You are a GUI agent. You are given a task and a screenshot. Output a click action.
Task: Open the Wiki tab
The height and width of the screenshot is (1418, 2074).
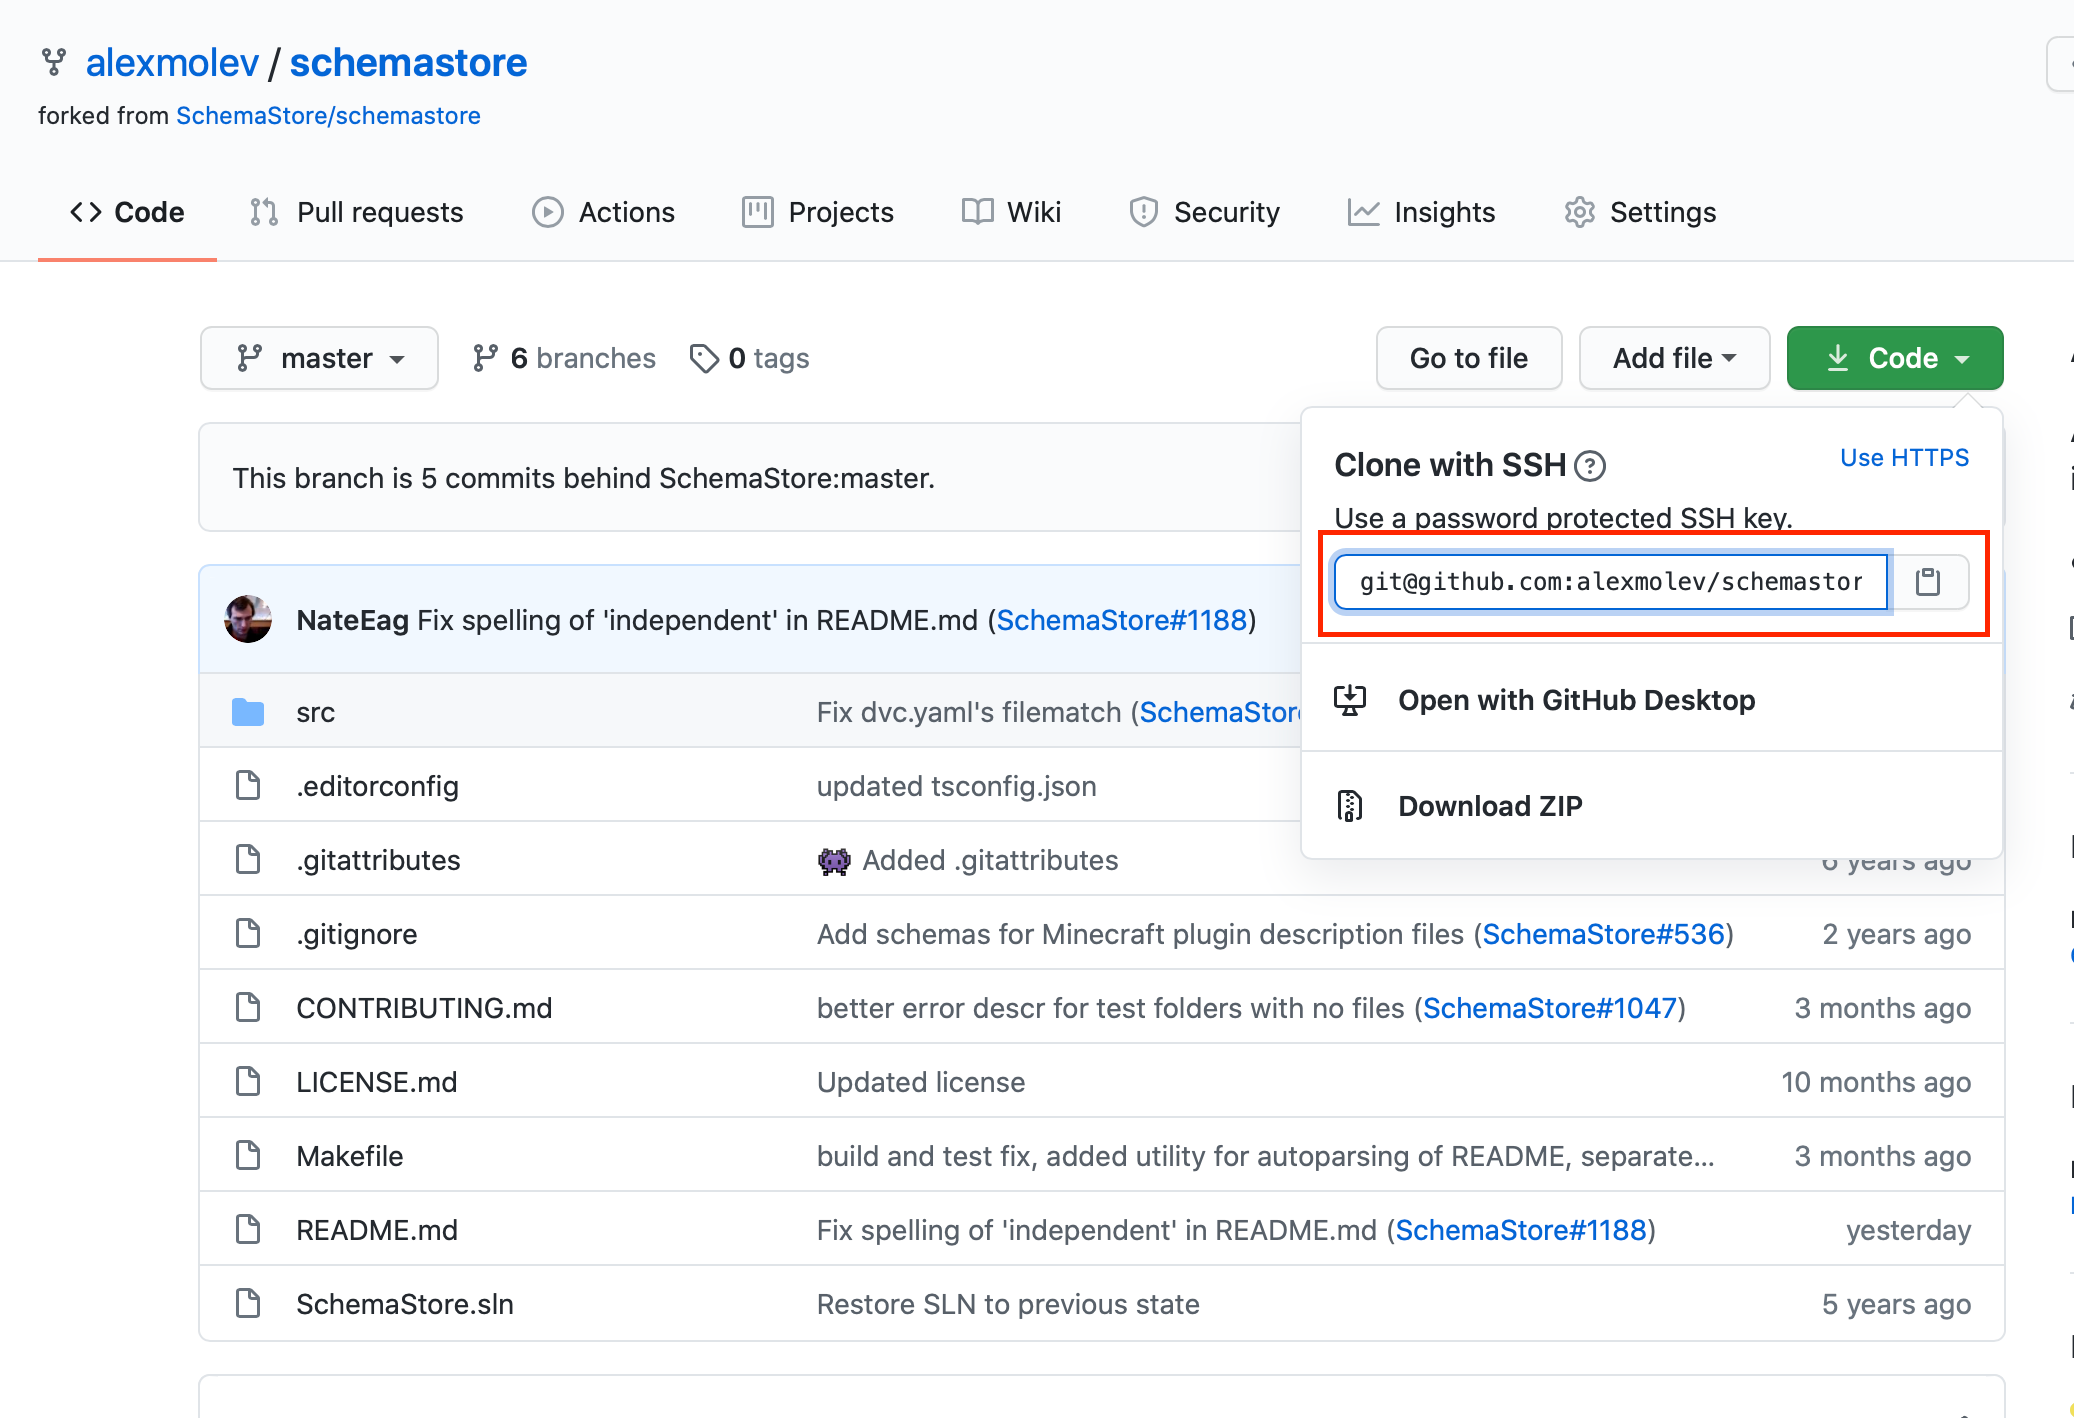coord(1011,212)
